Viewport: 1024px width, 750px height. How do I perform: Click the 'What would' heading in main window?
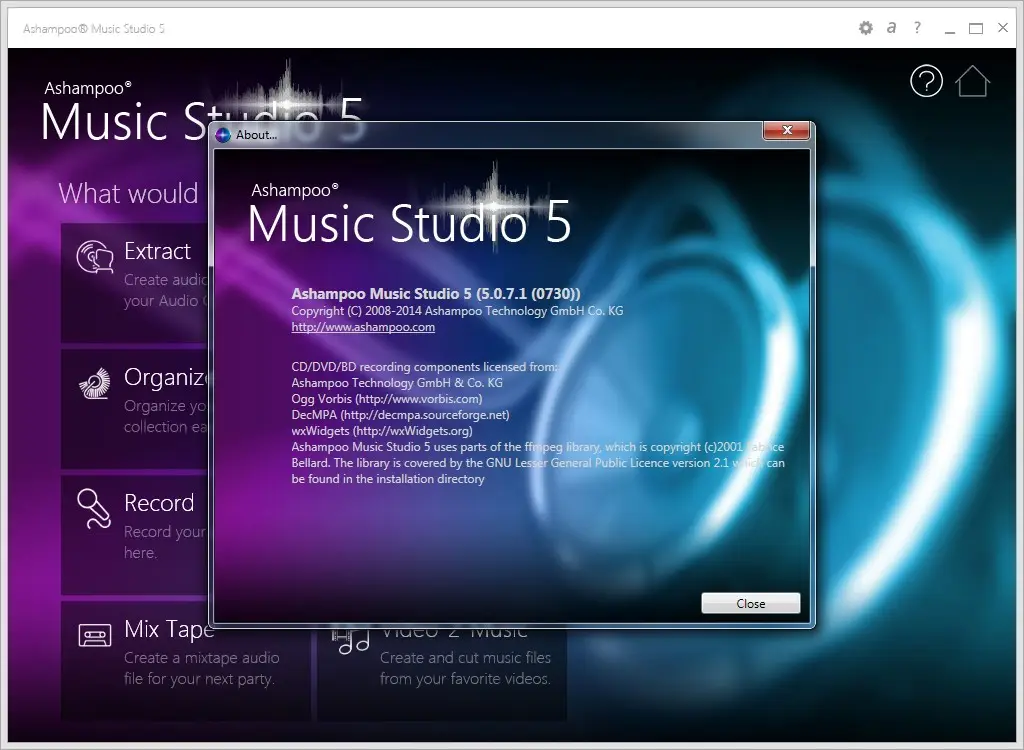coord(128,193)
